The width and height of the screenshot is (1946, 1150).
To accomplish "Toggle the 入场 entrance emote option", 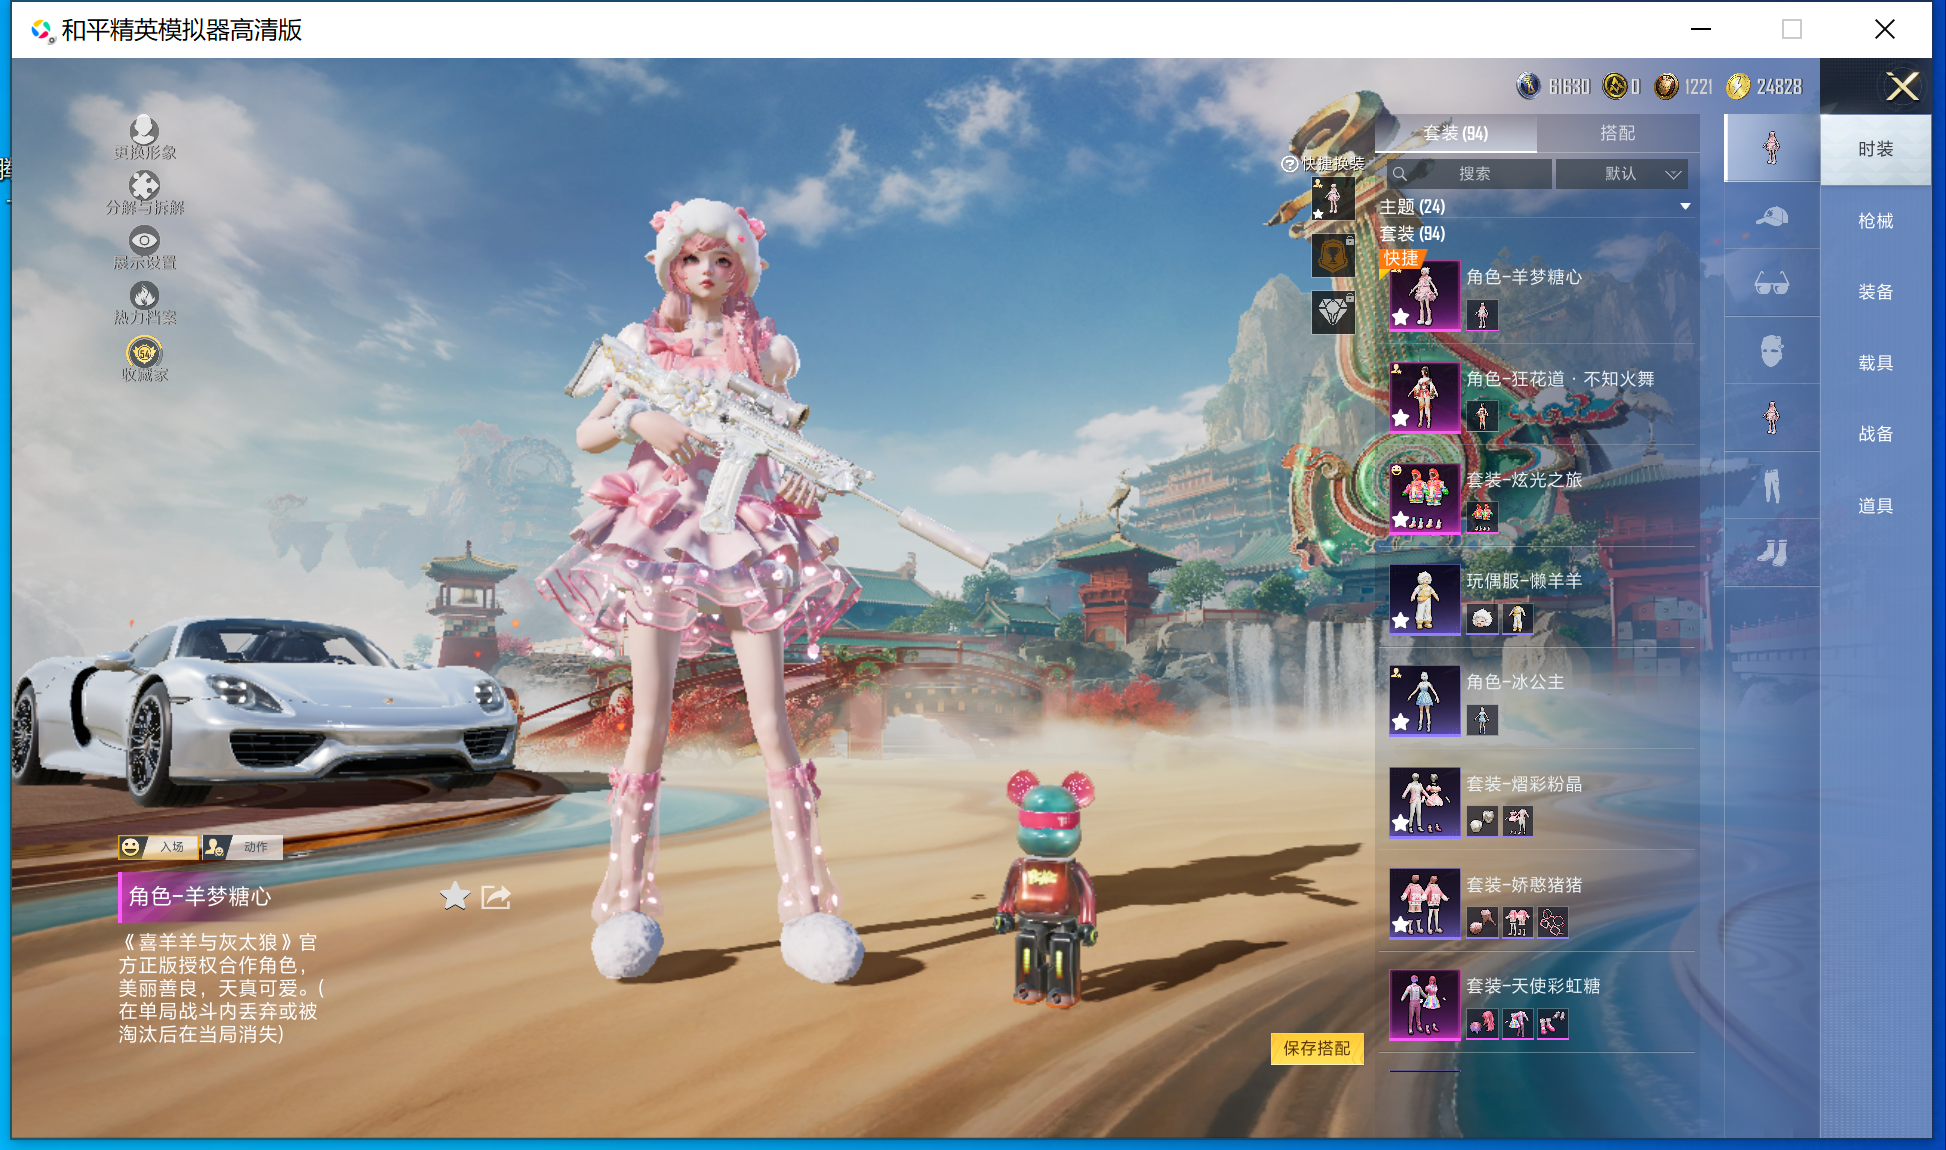I will point(159,847).
